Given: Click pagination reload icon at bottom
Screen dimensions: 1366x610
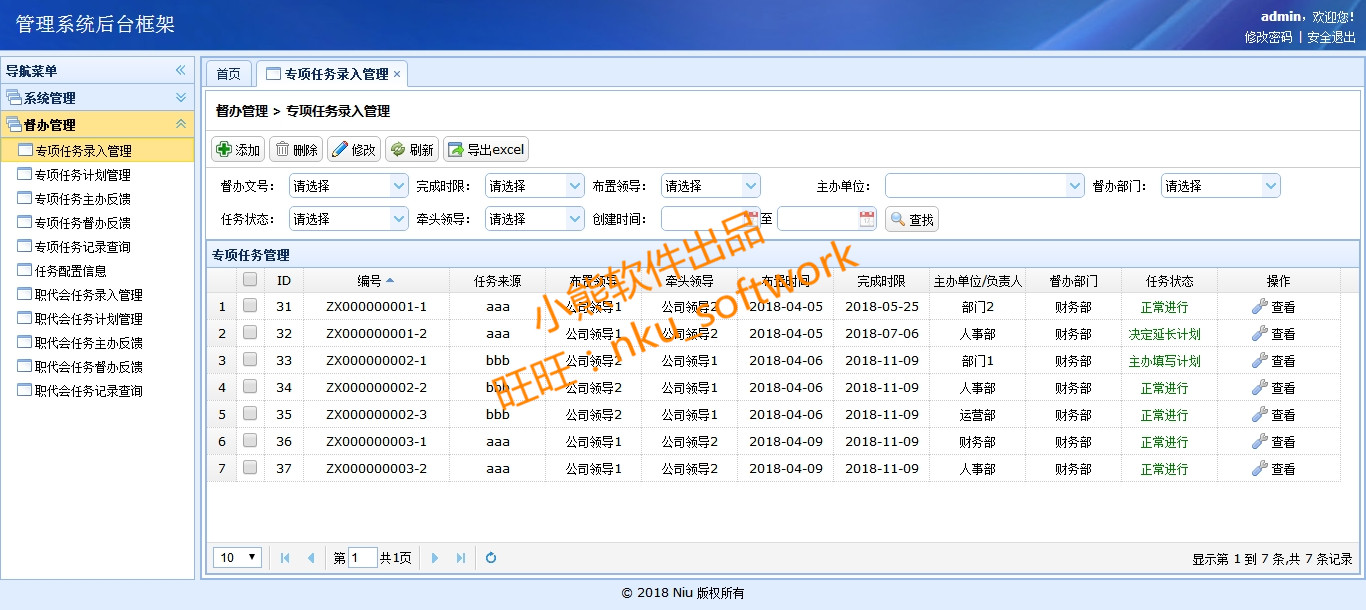Looking at the screenshot, I should [x=491, y=558].
